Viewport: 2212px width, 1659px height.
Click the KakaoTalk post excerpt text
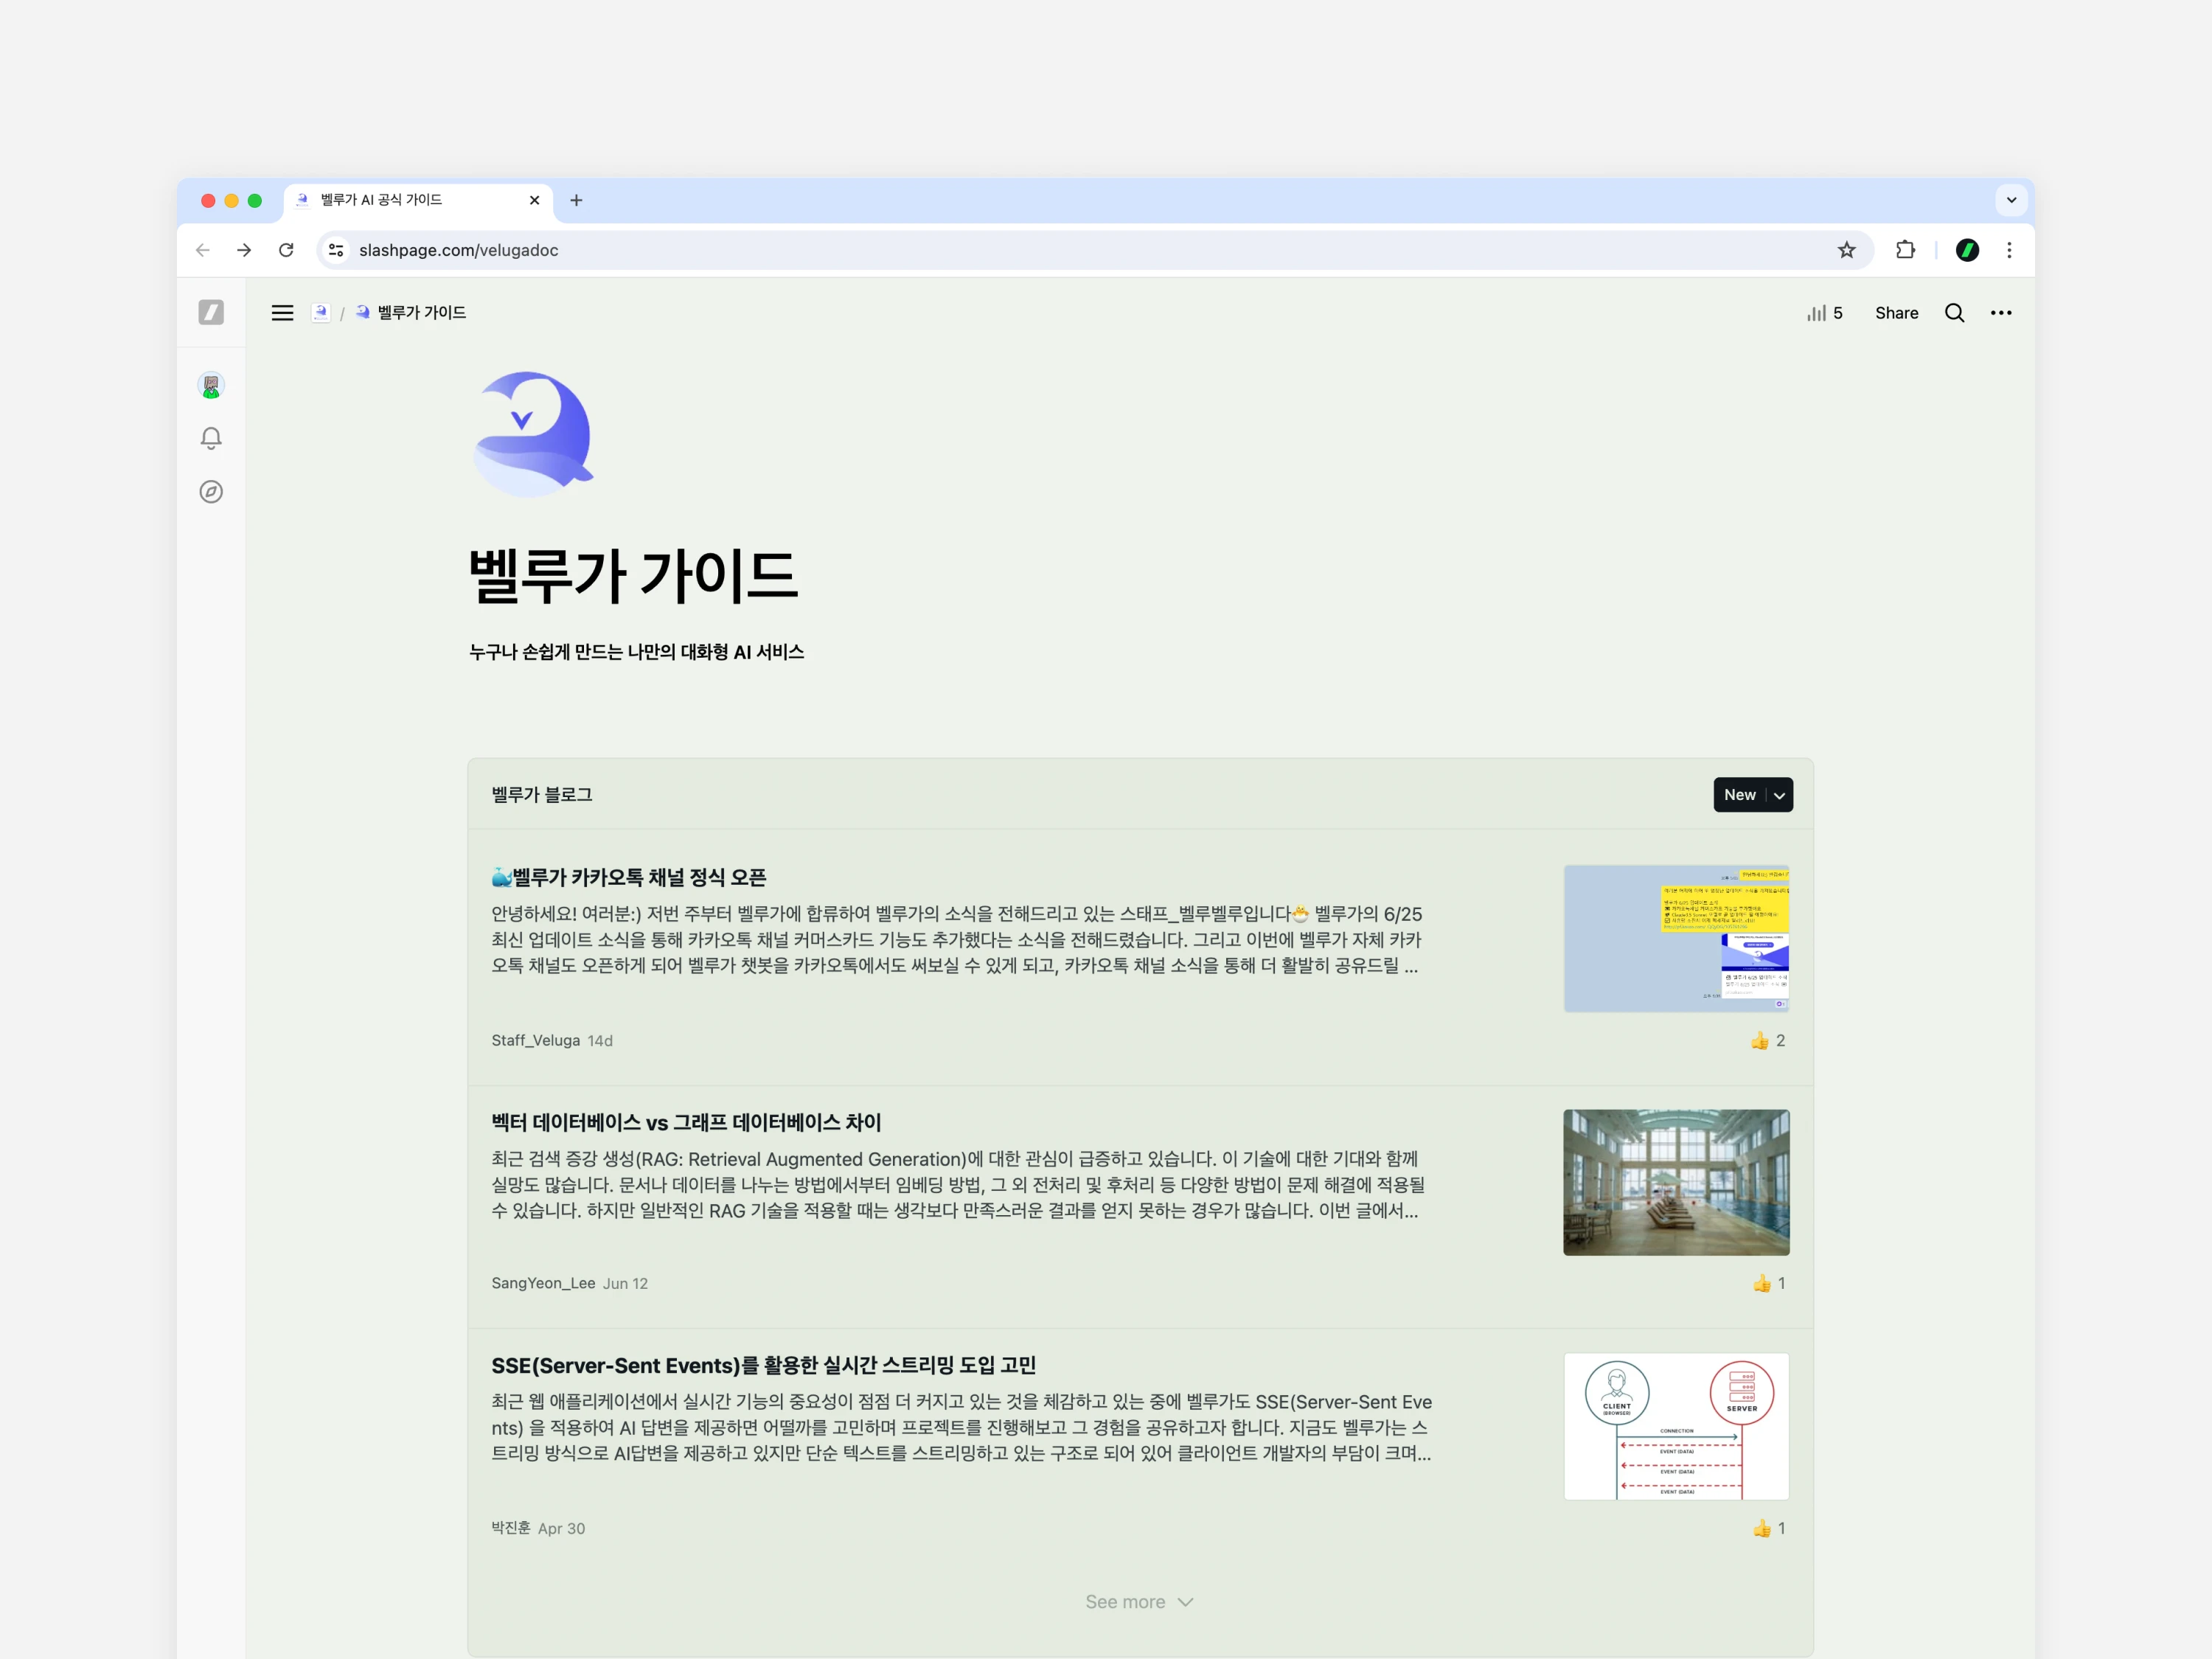pos(957,939)
